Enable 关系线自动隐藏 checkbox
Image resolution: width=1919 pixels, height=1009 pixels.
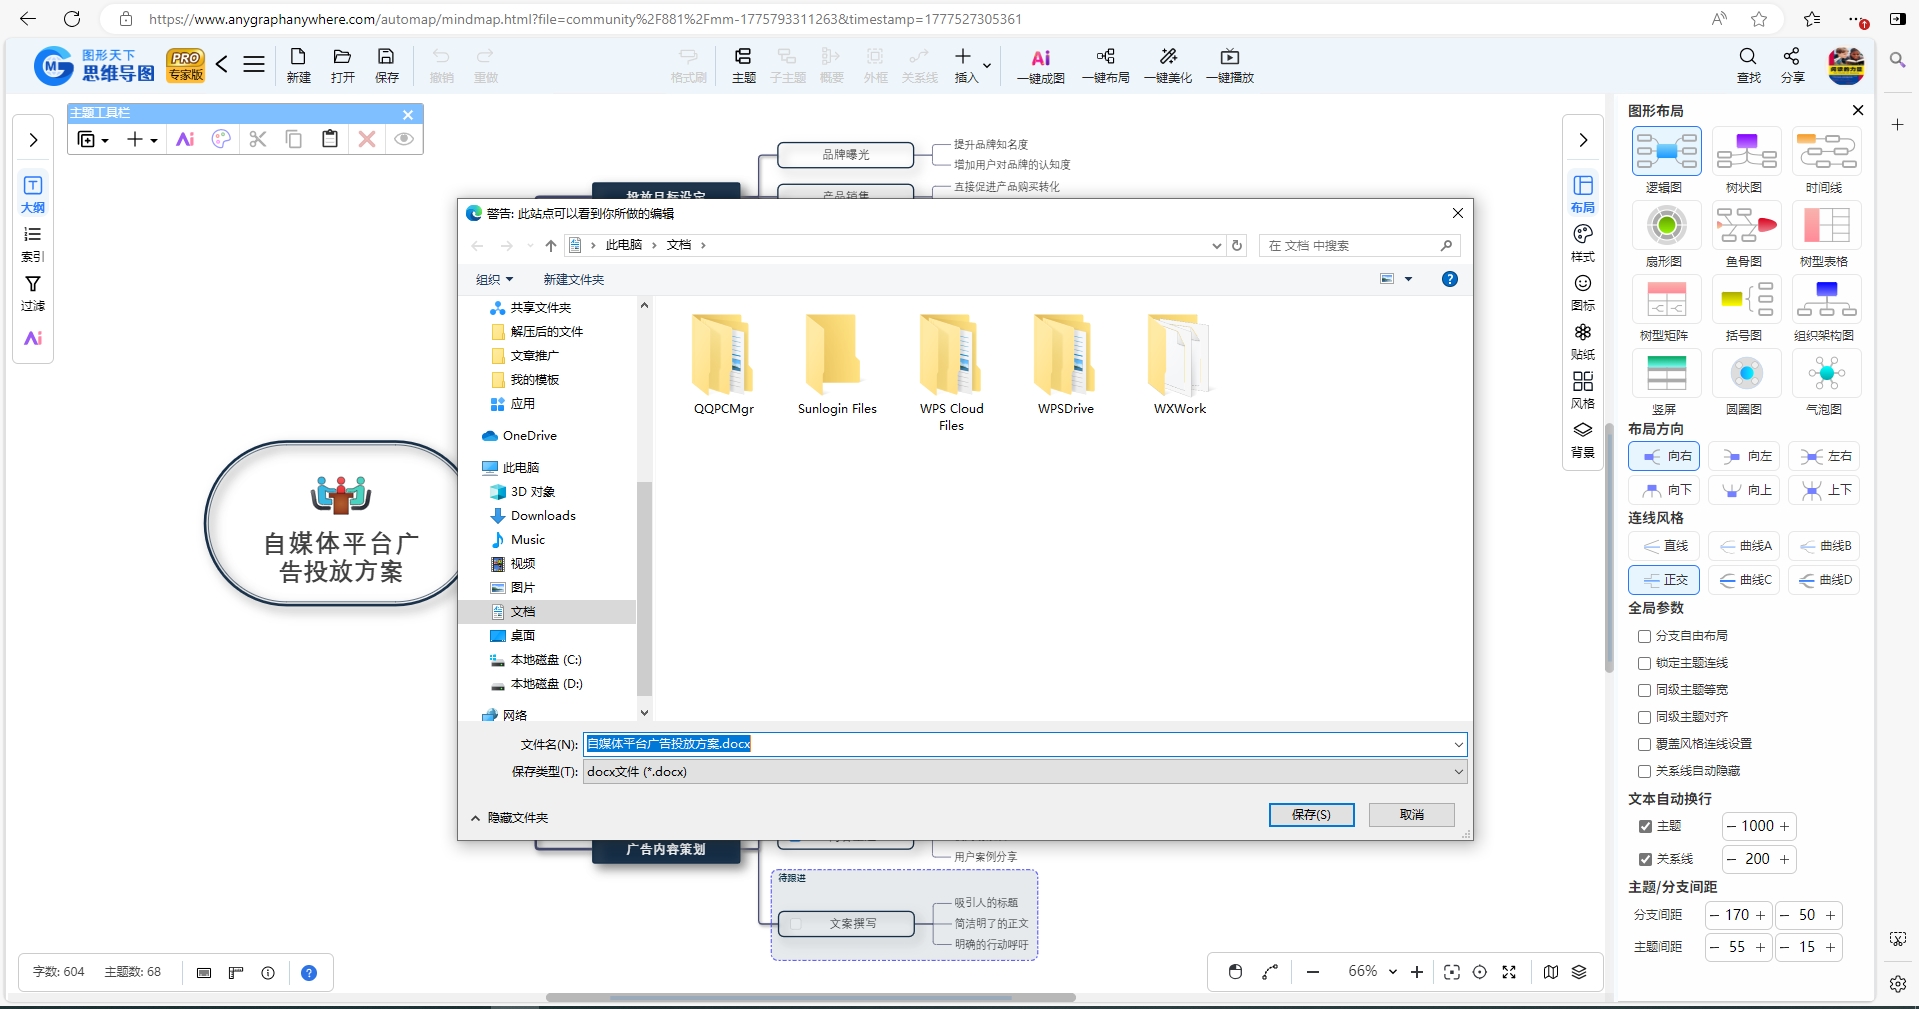pos(1644,771)
